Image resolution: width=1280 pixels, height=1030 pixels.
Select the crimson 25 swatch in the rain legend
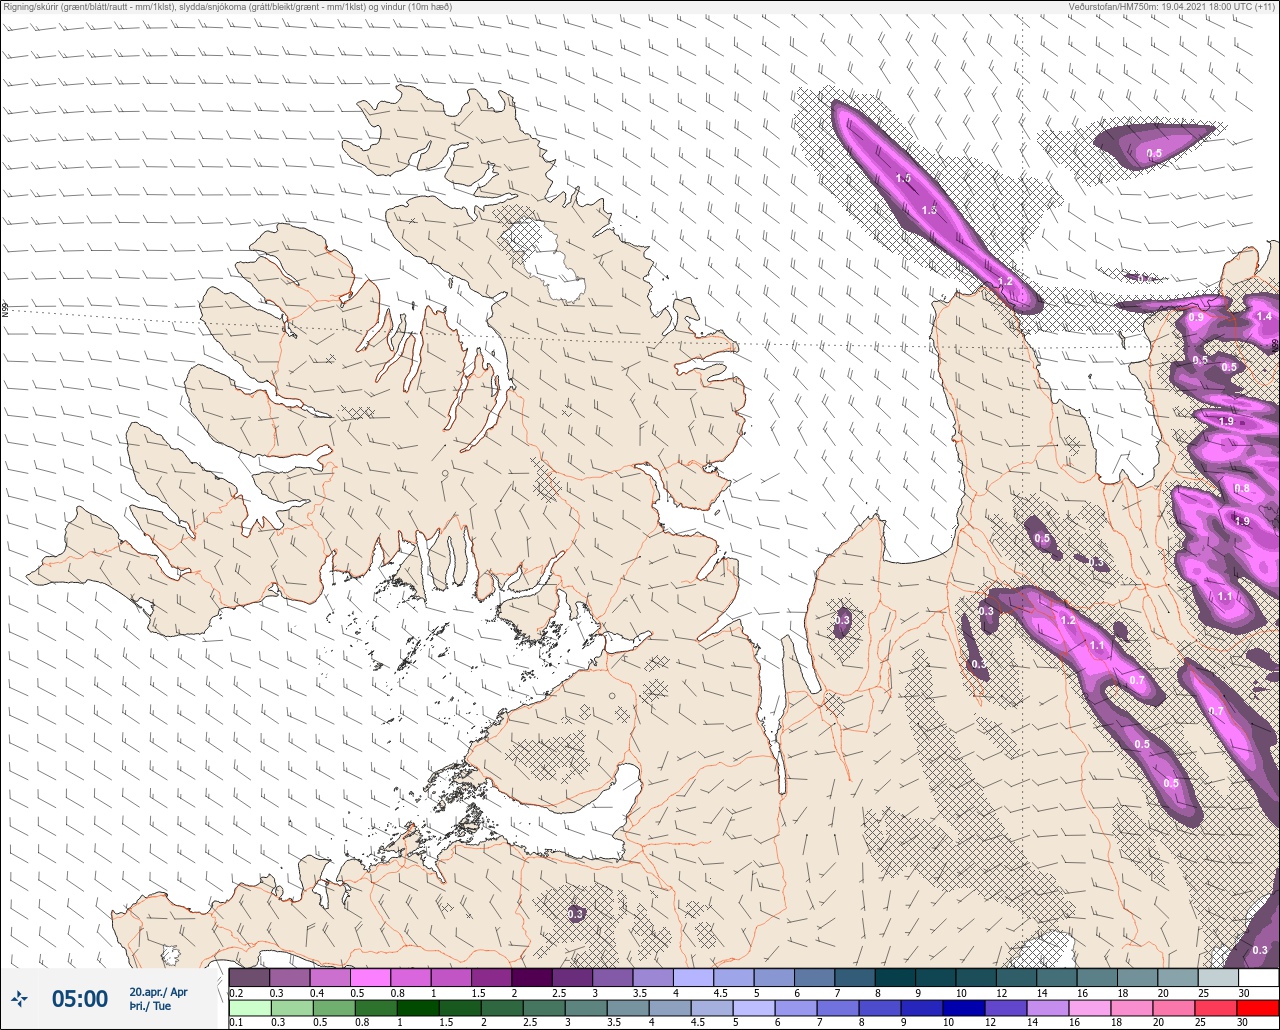pyautogui.click(x=1216, y=1007)
